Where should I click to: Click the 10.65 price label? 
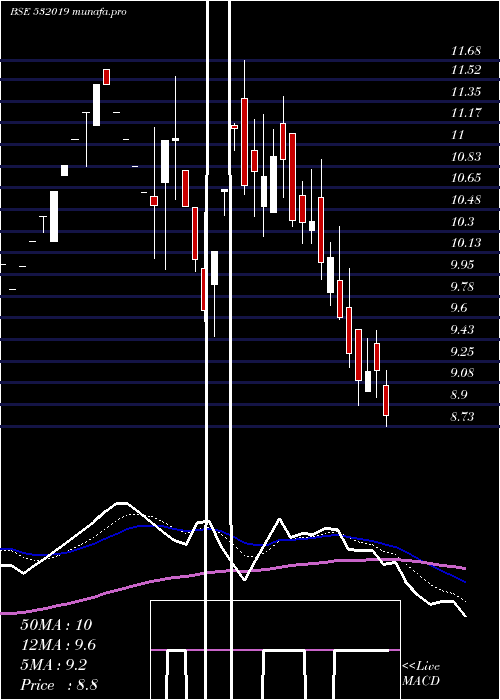coord(466,178)
